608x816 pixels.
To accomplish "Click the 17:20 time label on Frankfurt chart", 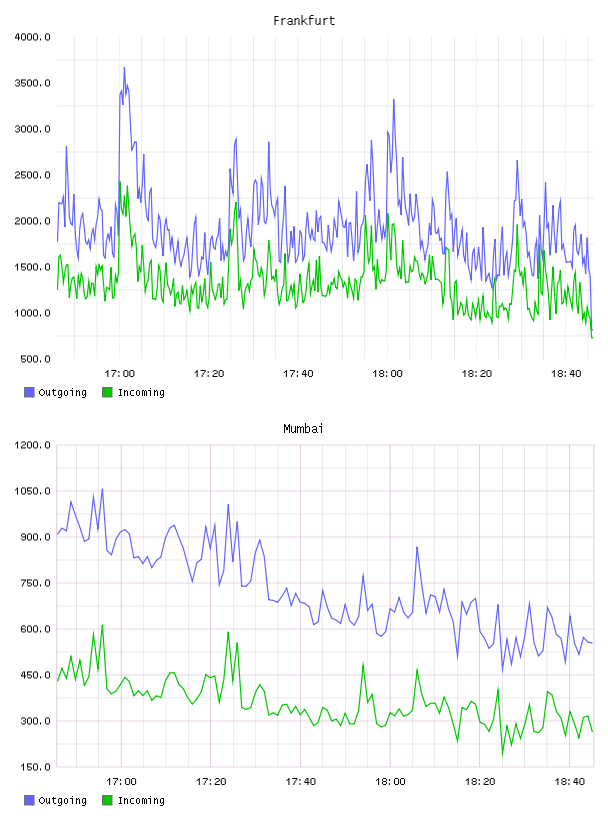I will (209, 374).
